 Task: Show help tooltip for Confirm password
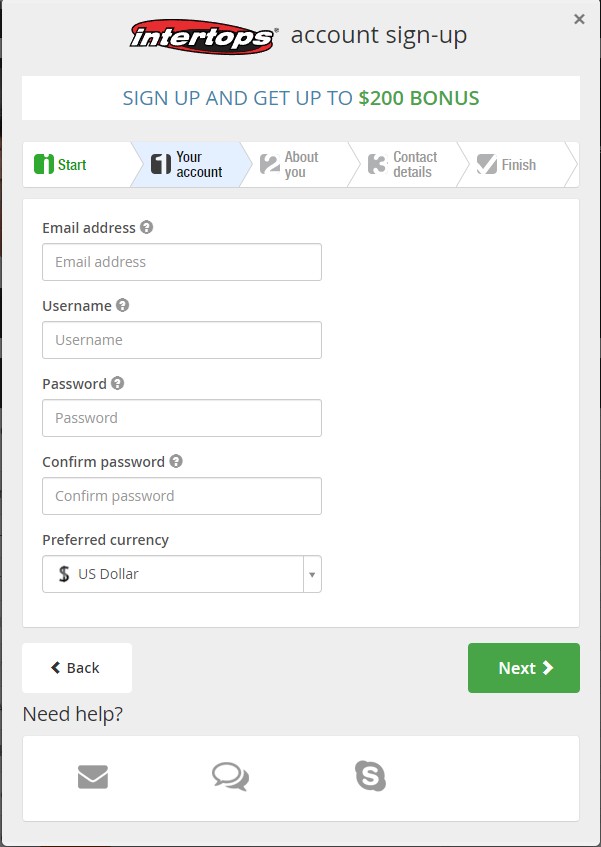pos(176,461)
